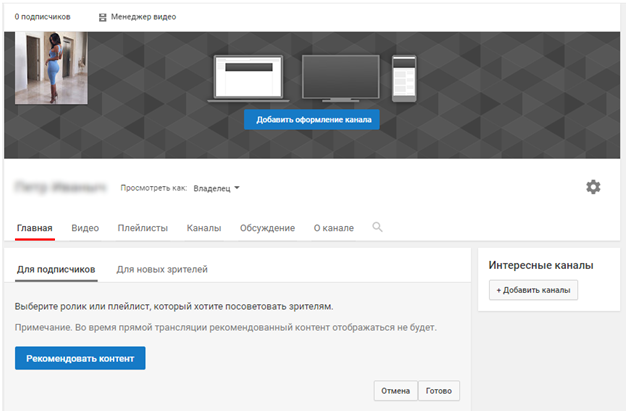Click the Video Manager icon

coord(103,17)
